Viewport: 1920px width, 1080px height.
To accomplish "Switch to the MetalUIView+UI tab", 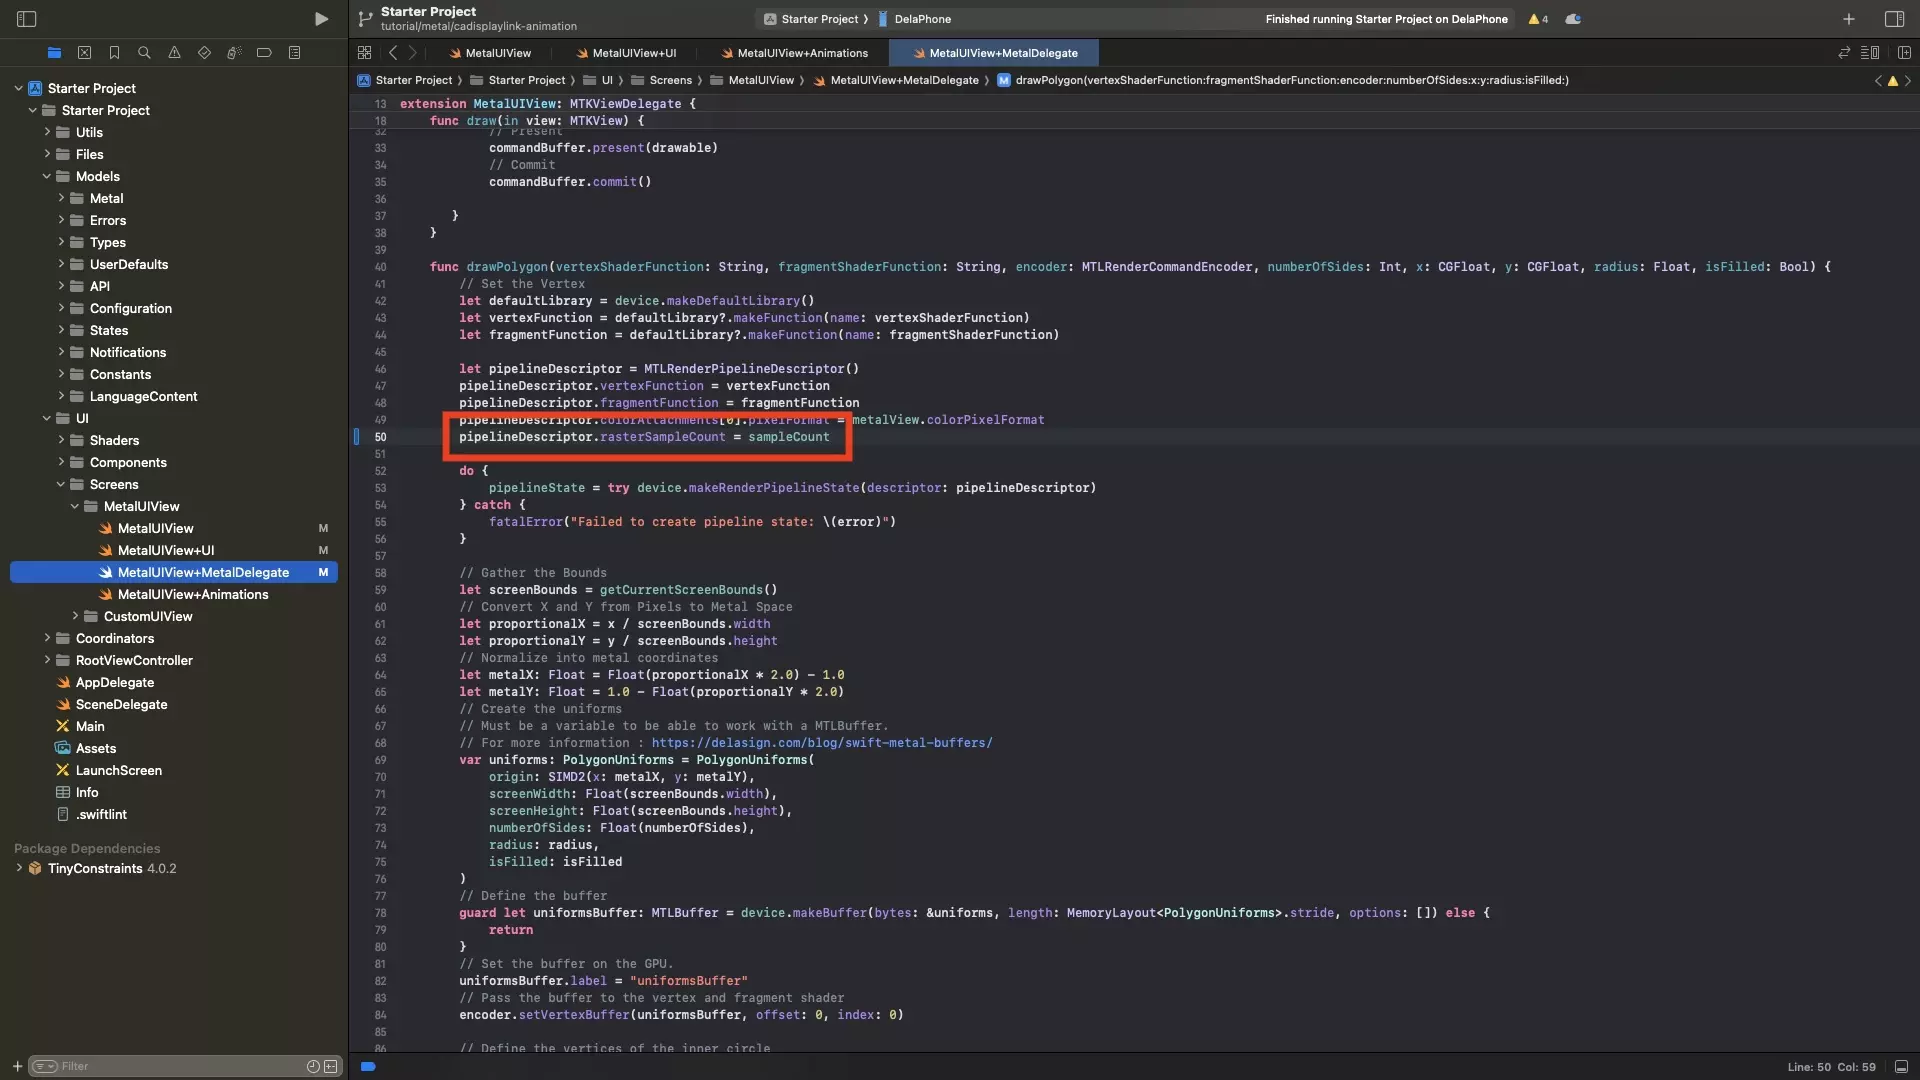I will (x=626, y=53).
